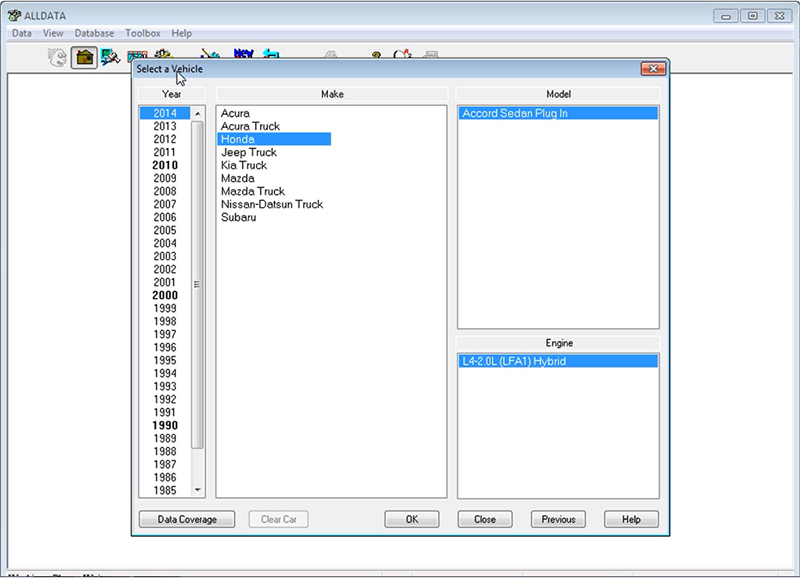Click the Close button in the dialog

coord(485,519)
